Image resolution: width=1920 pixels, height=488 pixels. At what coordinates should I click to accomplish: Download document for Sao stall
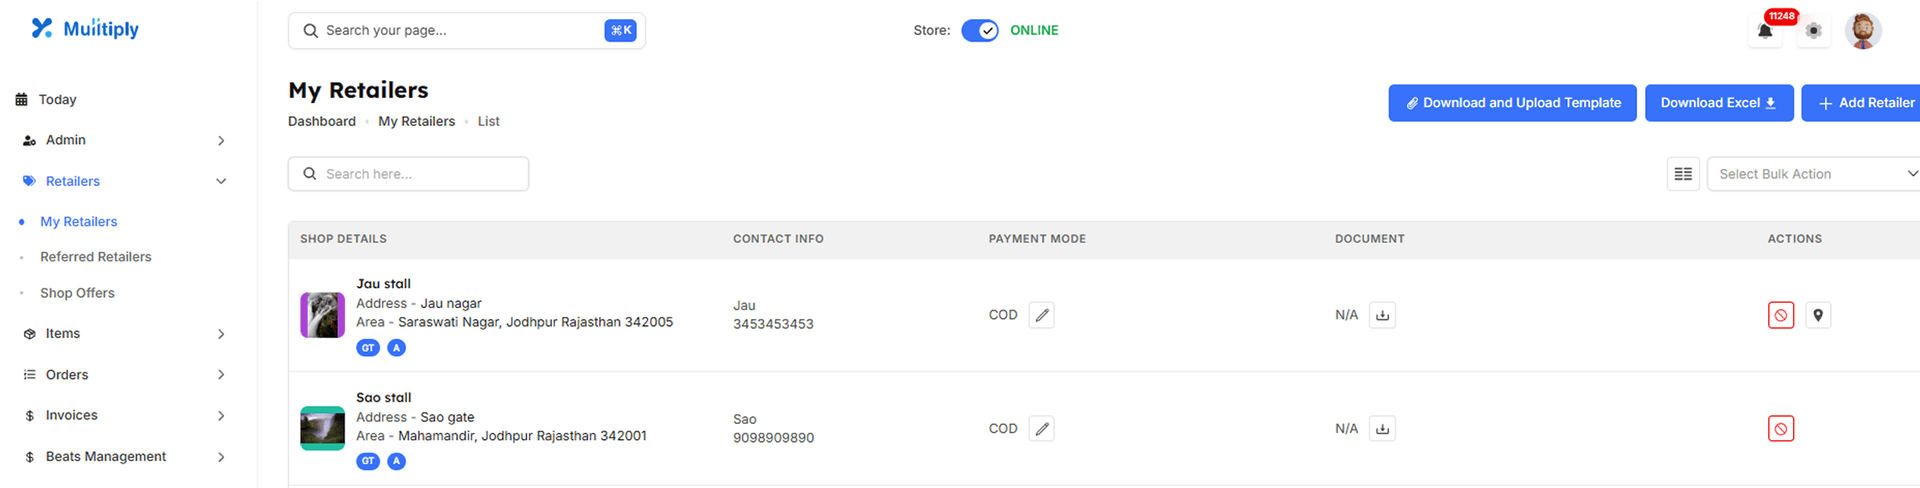click(x=1382, y=429)
